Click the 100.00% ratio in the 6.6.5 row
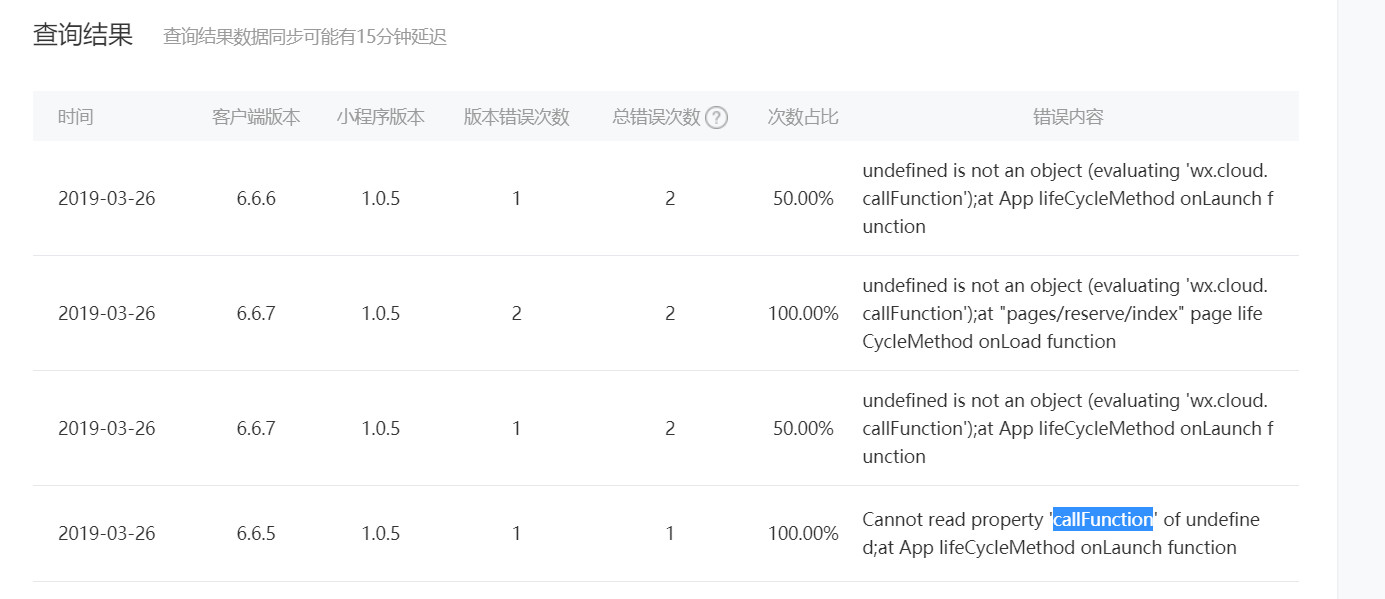Viewport: 1385px width, 599px height. click(x=803, y=533)
